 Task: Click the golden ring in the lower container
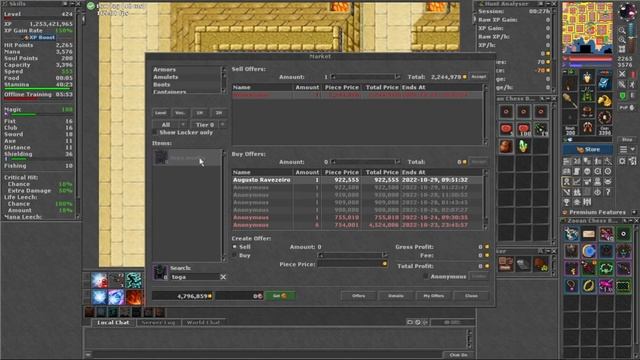[589, 286]
